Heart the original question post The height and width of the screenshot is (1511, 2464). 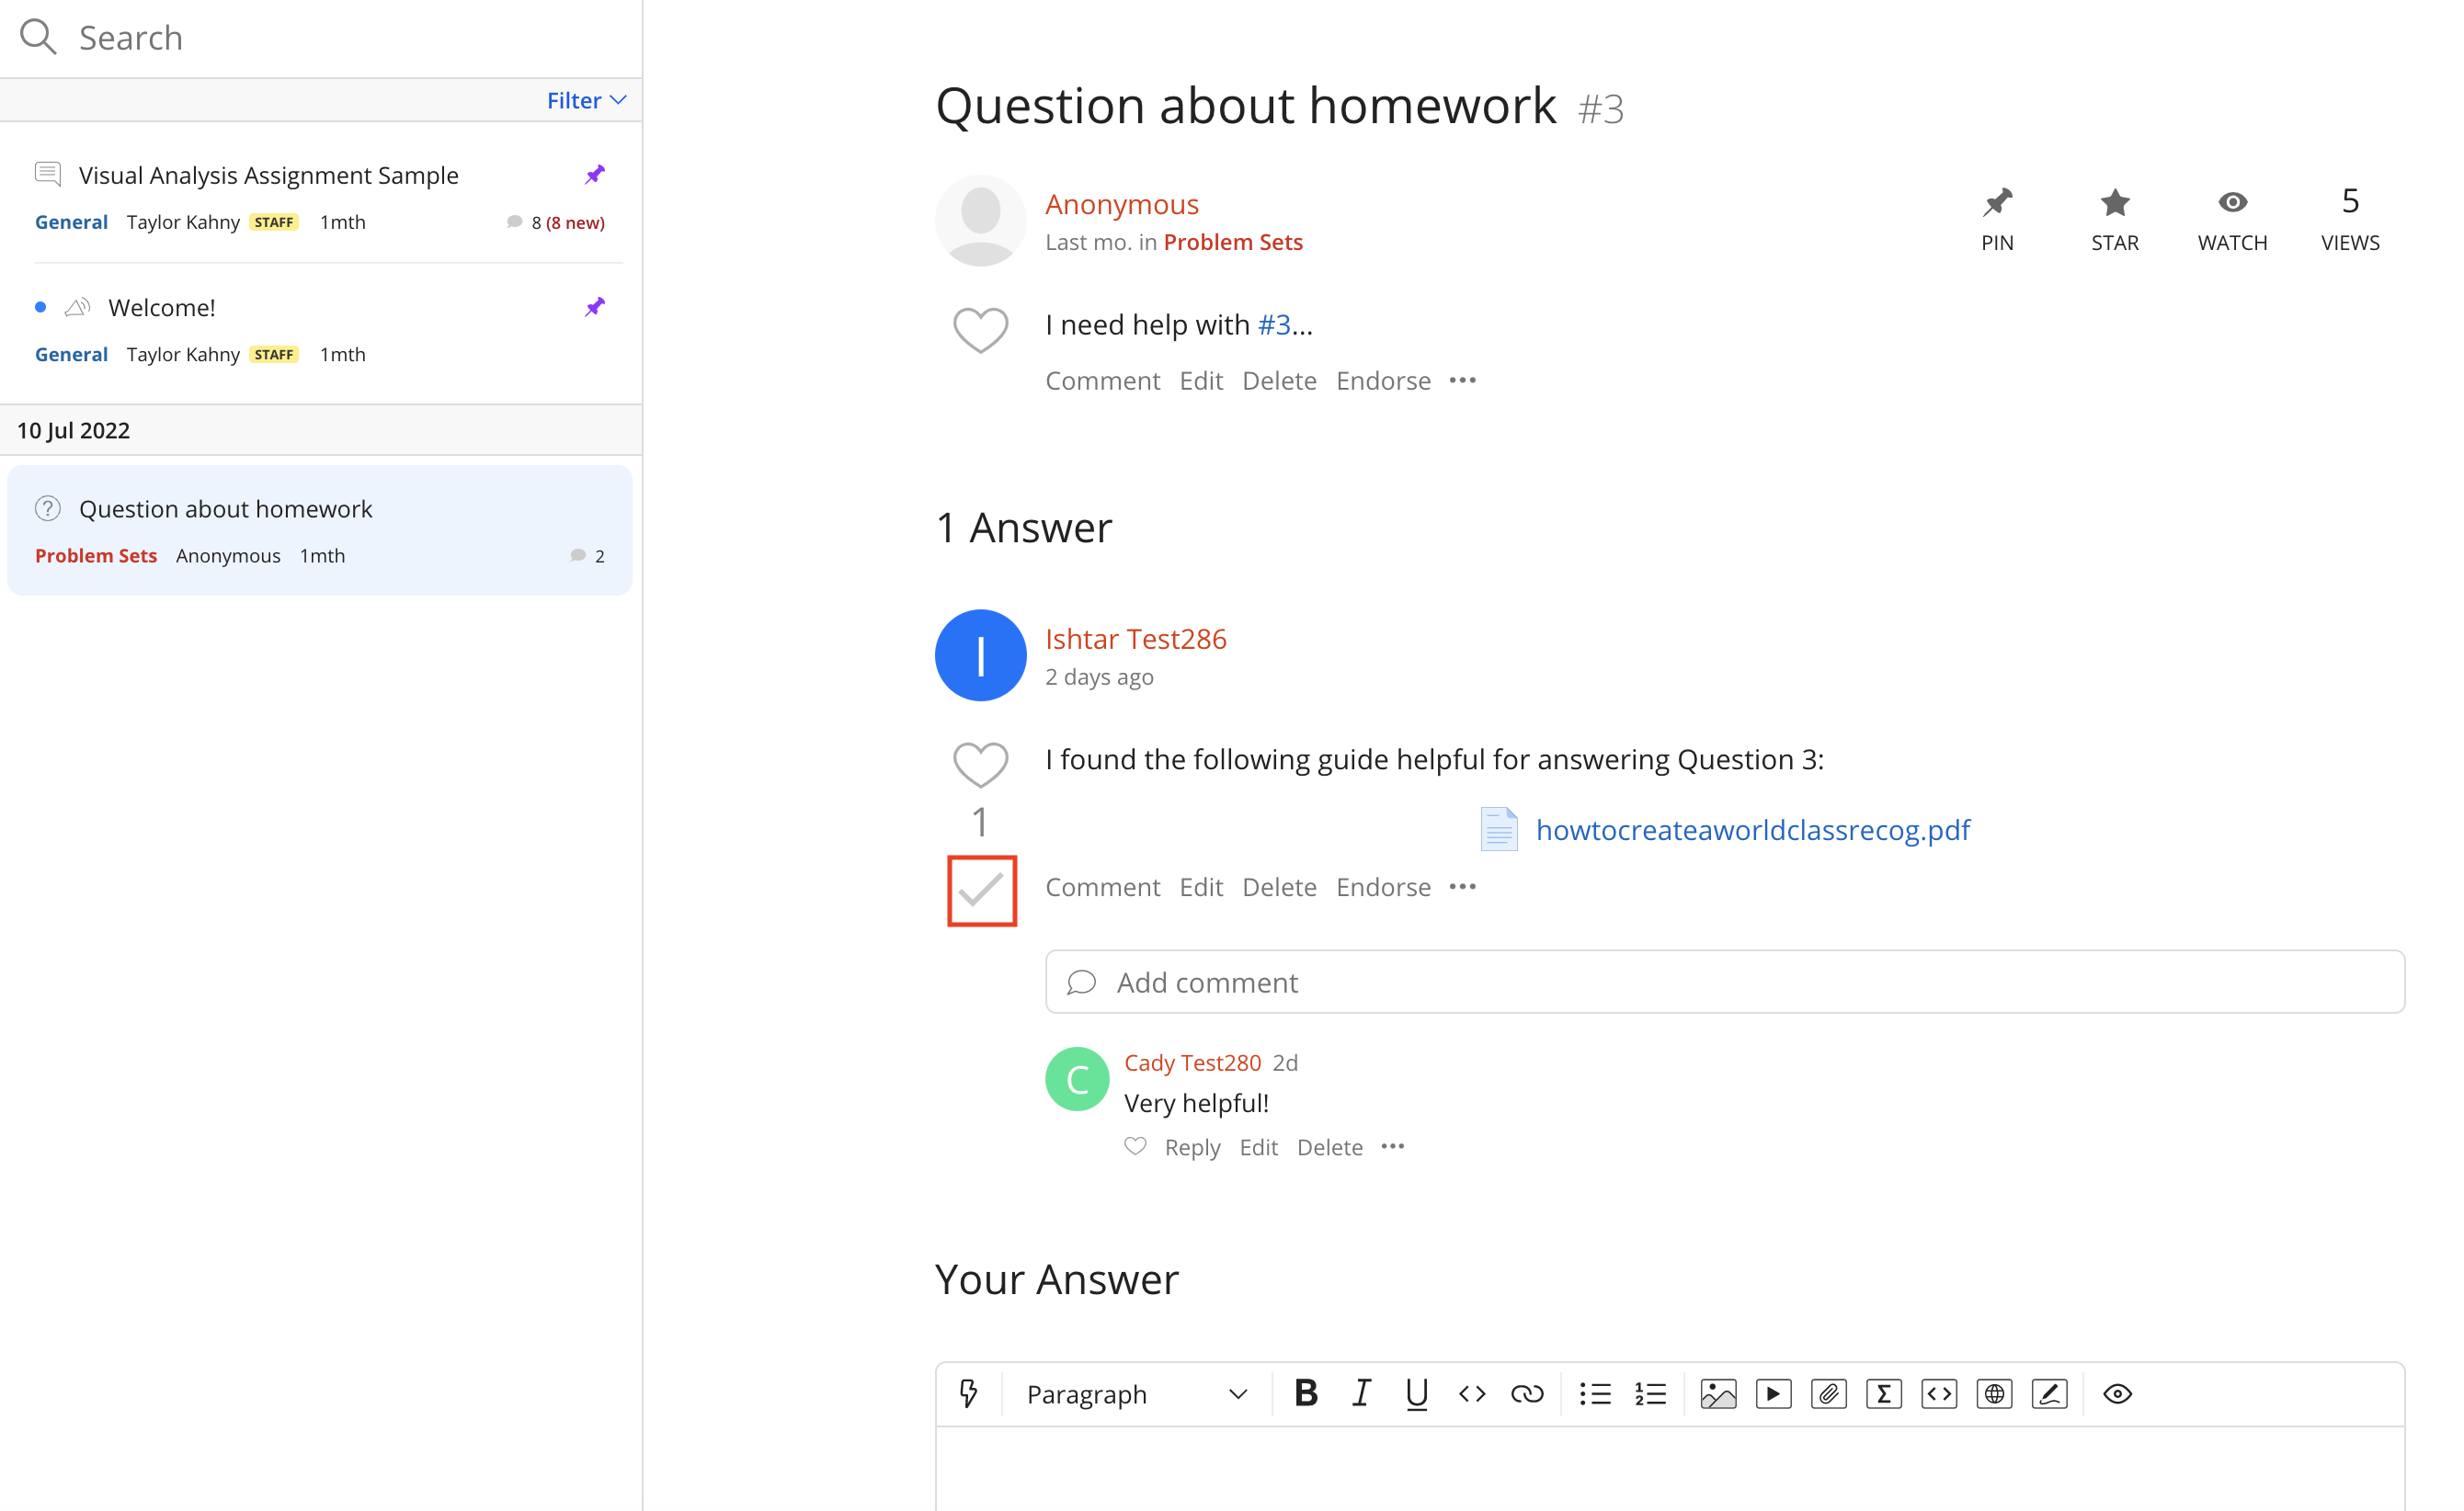pyautogui.click(x=980, y=329)
